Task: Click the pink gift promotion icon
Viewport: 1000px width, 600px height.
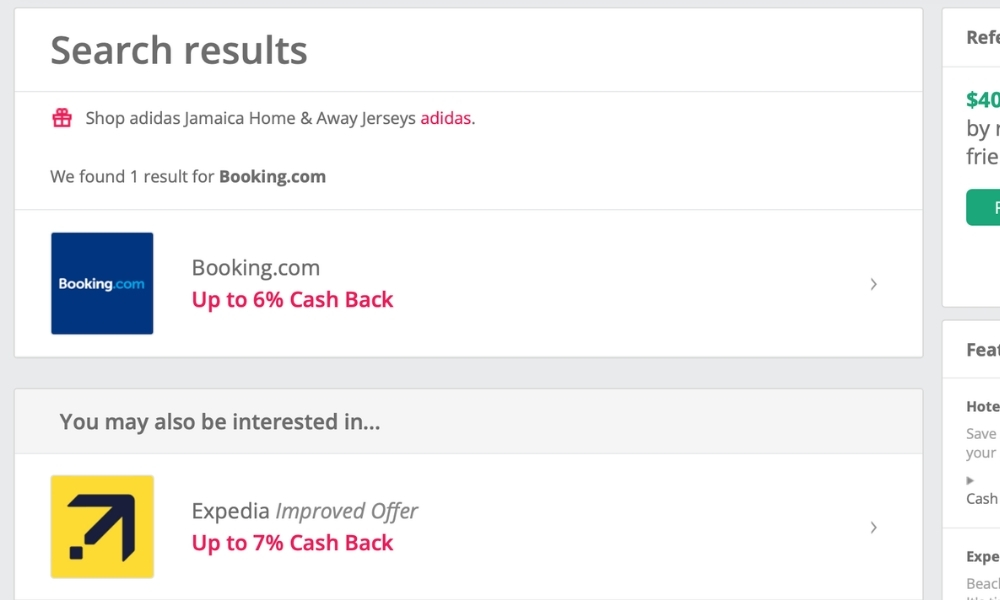Action: 61,117
